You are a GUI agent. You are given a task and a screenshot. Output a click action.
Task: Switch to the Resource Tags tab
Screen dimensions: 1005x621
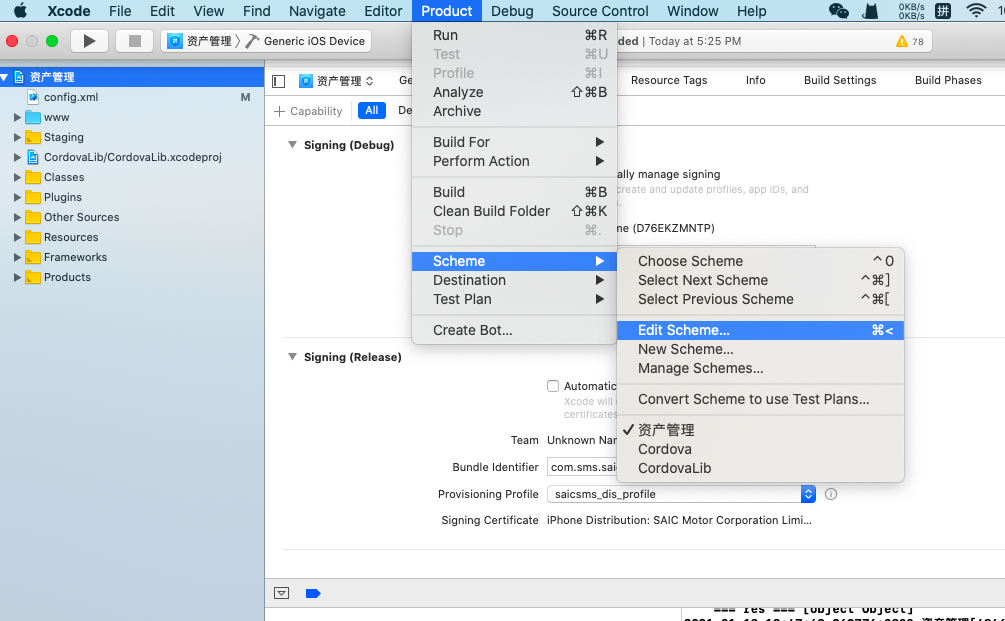(x=669, y=80)
